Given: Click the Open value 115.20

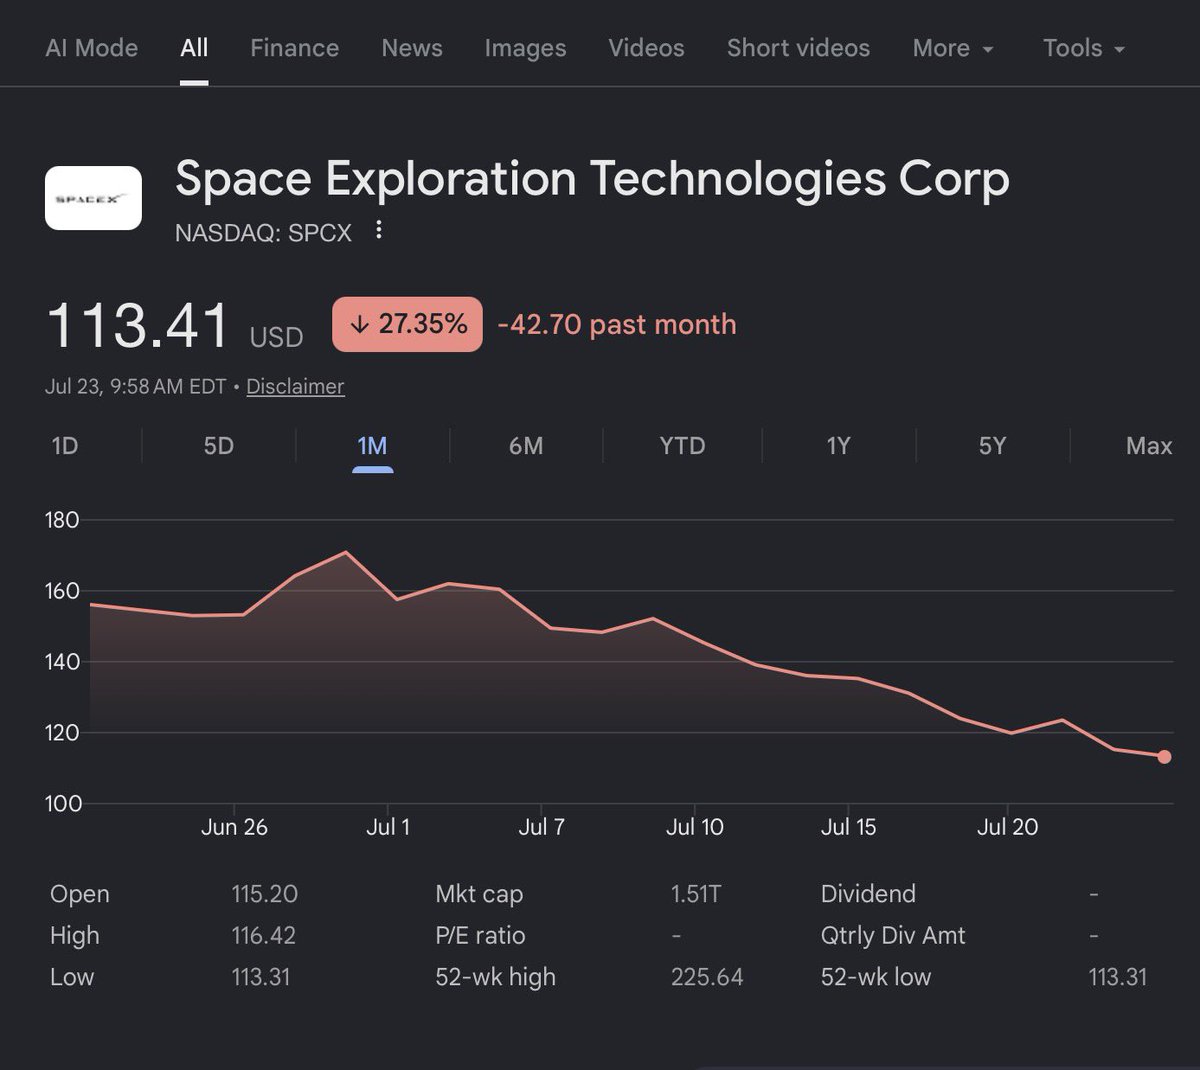Looking at the screenshot, I should [265, 894].
